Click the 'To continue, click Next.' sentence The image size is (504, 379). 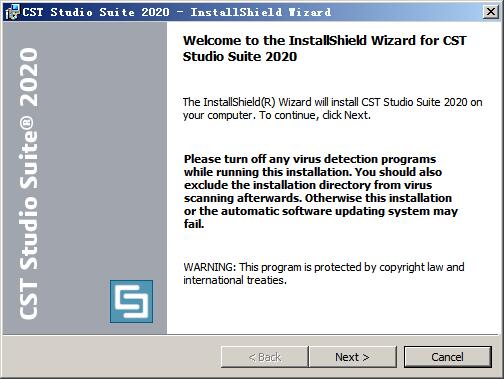pyautogui.click(x=315, y=115)
